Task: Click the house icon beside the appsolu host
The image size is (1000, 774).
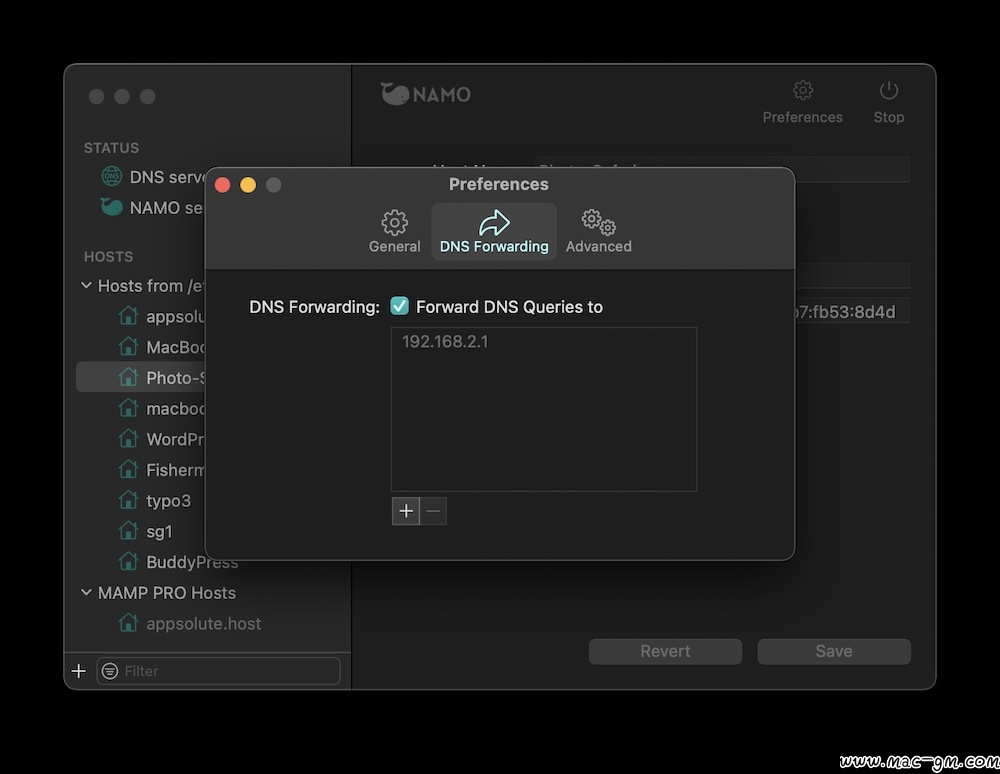Action: point(128,316)
